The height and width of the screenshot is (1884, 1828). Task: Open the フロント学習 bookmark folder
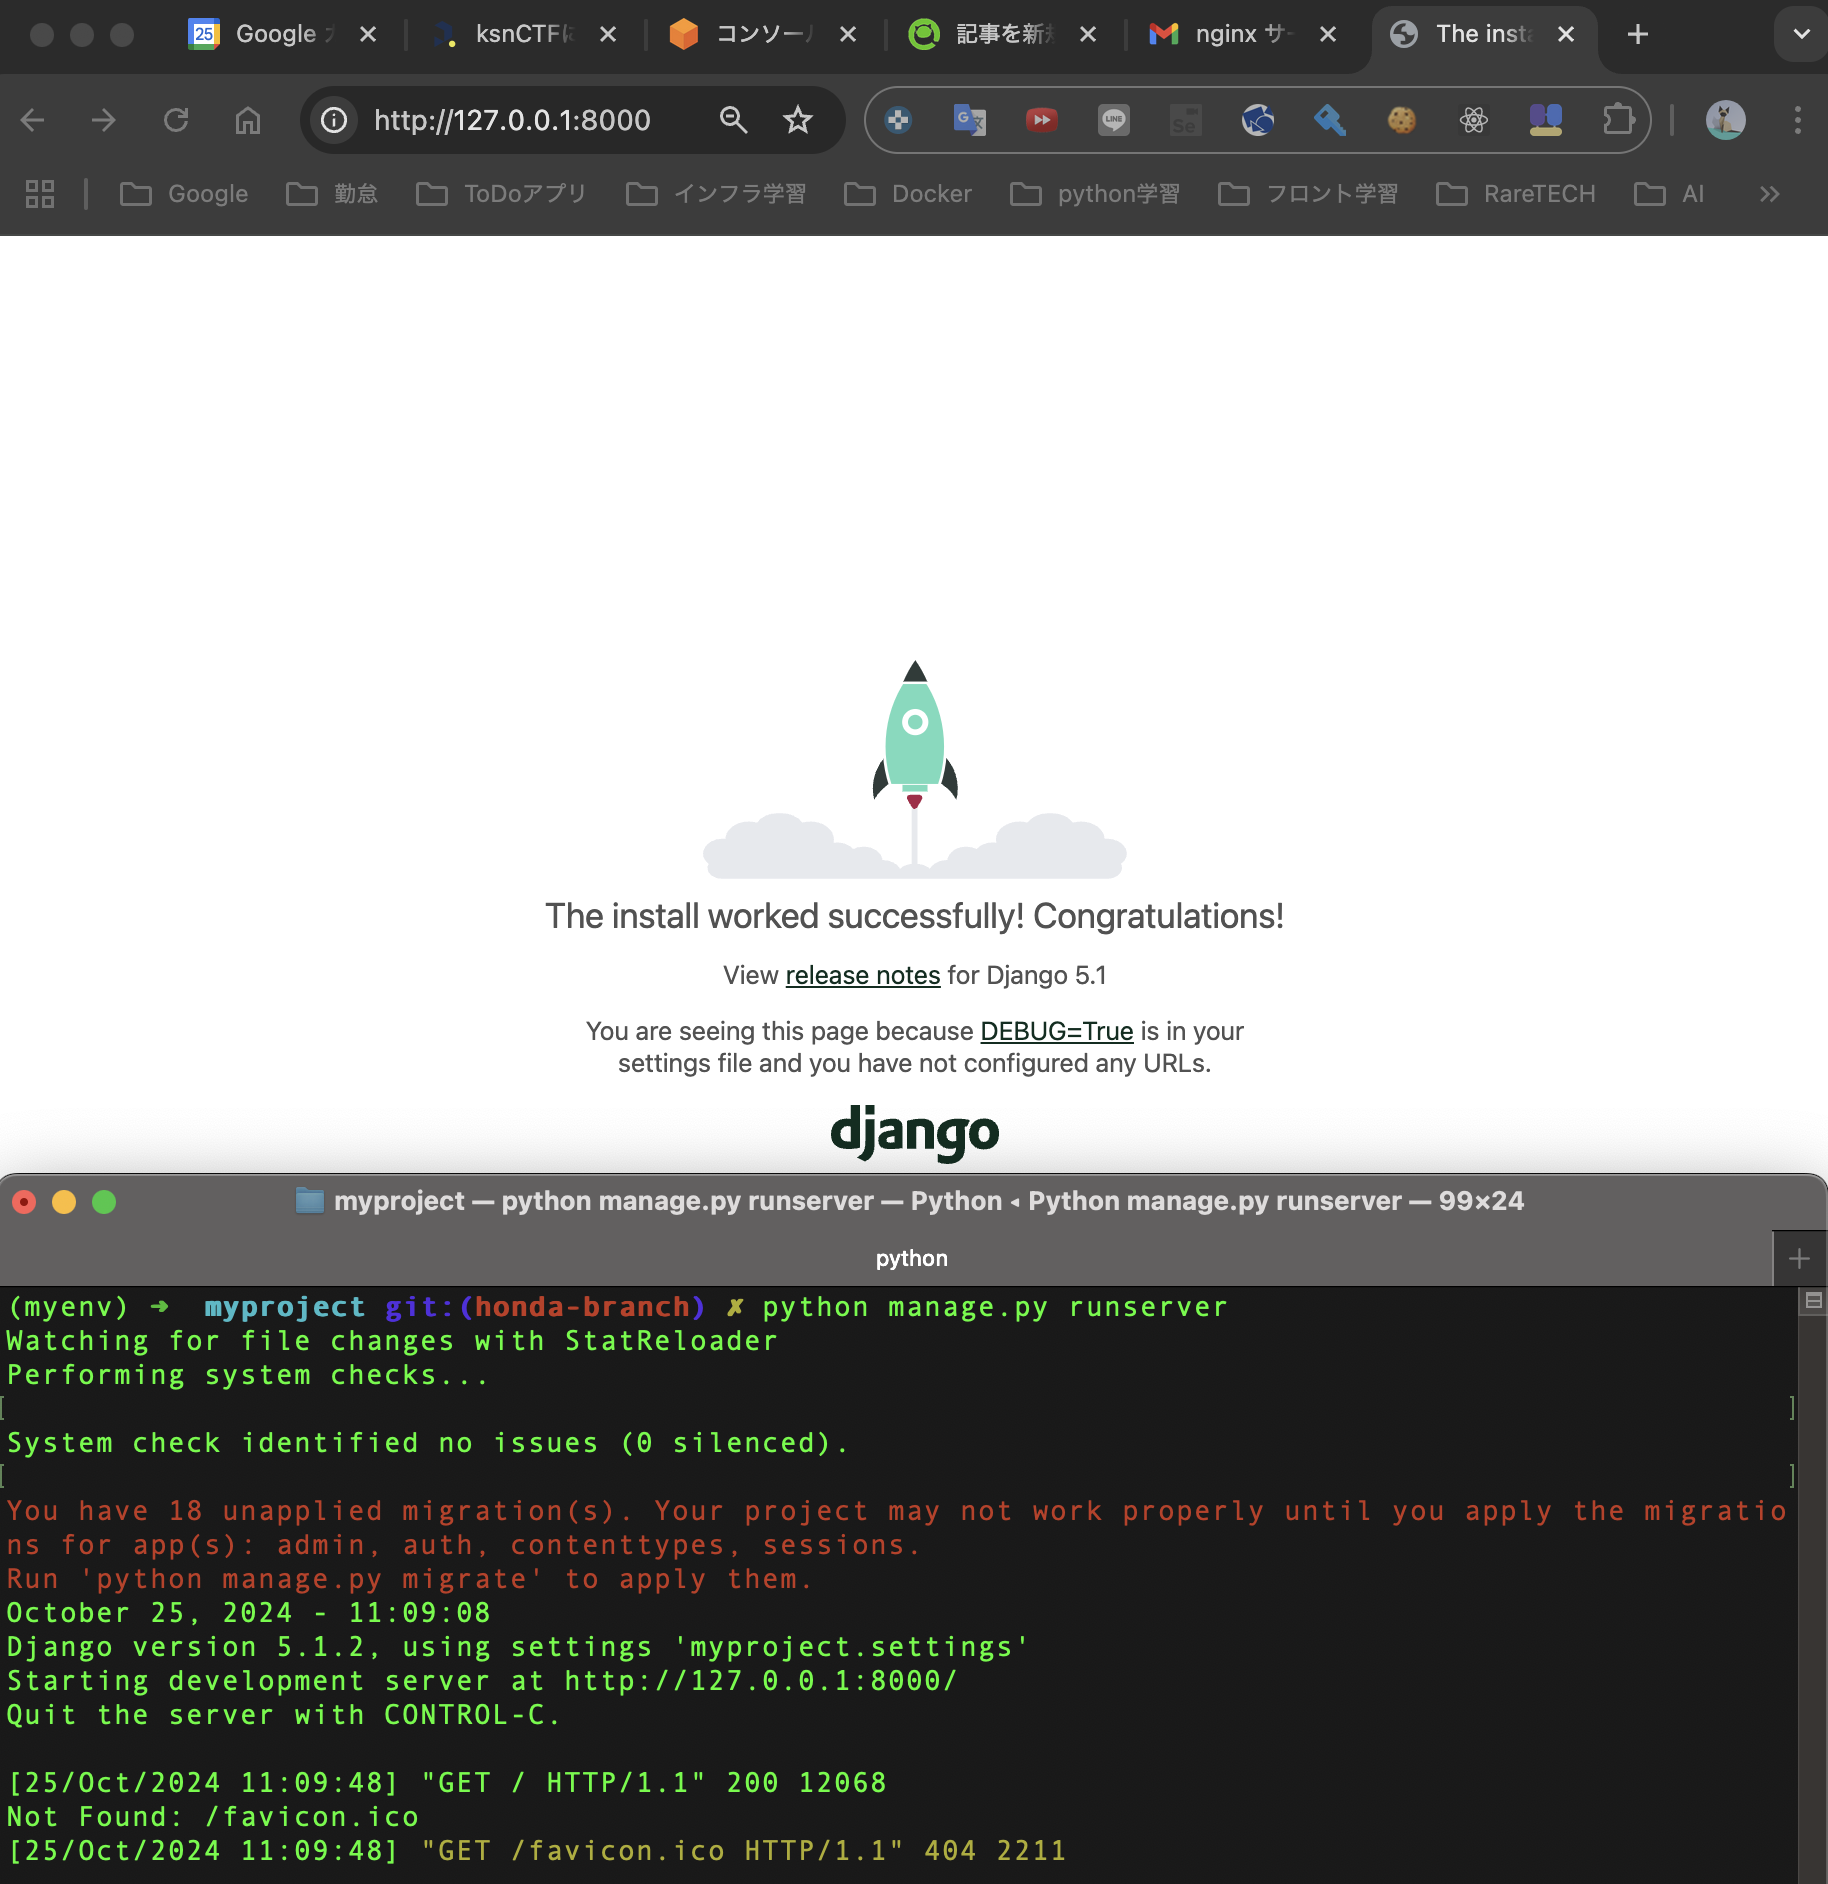[x=1308, y=194]
